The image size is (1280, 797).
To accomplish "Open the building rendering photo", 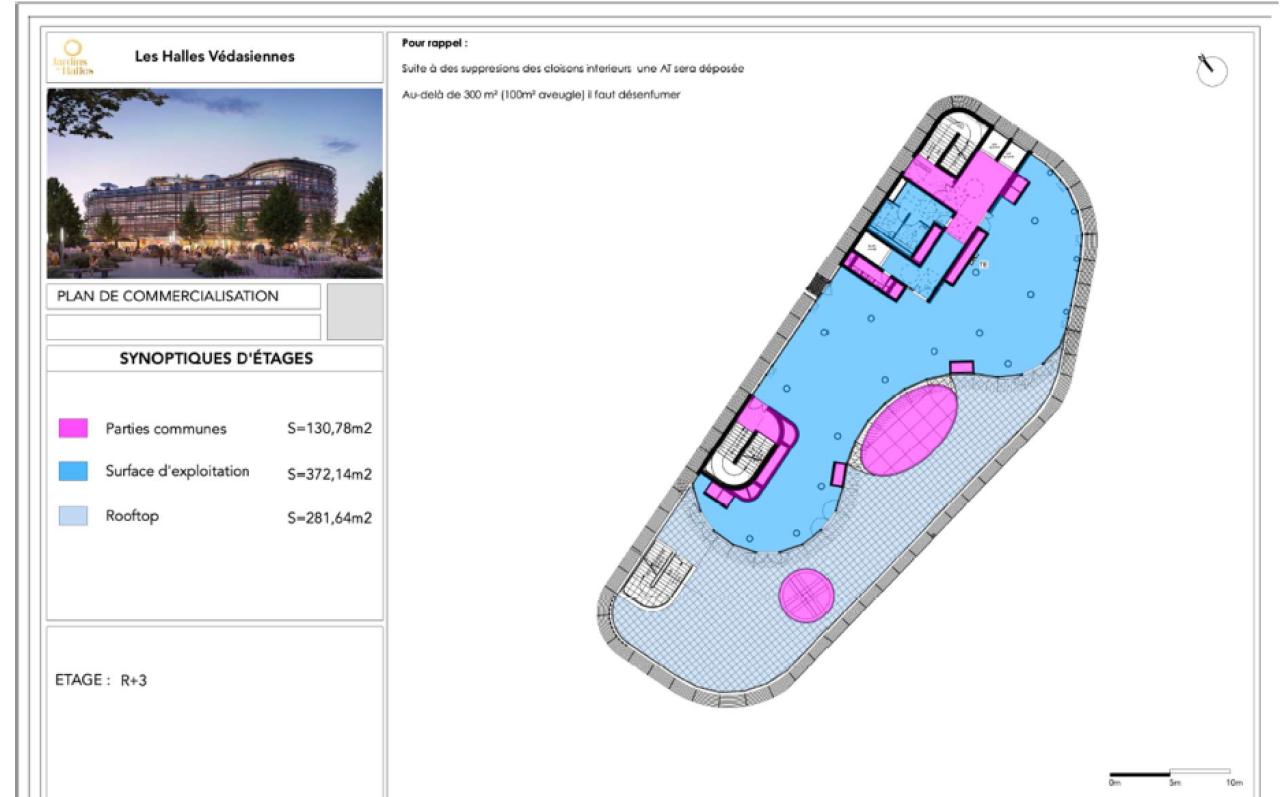I will [x=215, y=183].
